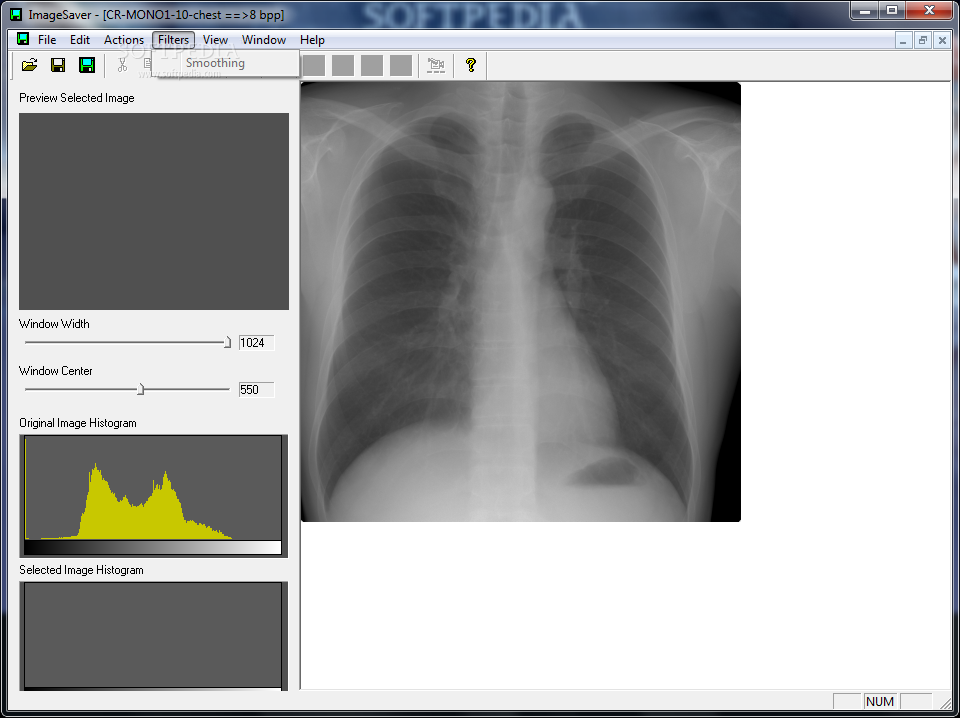Click the Window Center value field 550
Image resolution: width=960 pixels, height=718 pixels.
coord(257,390)
